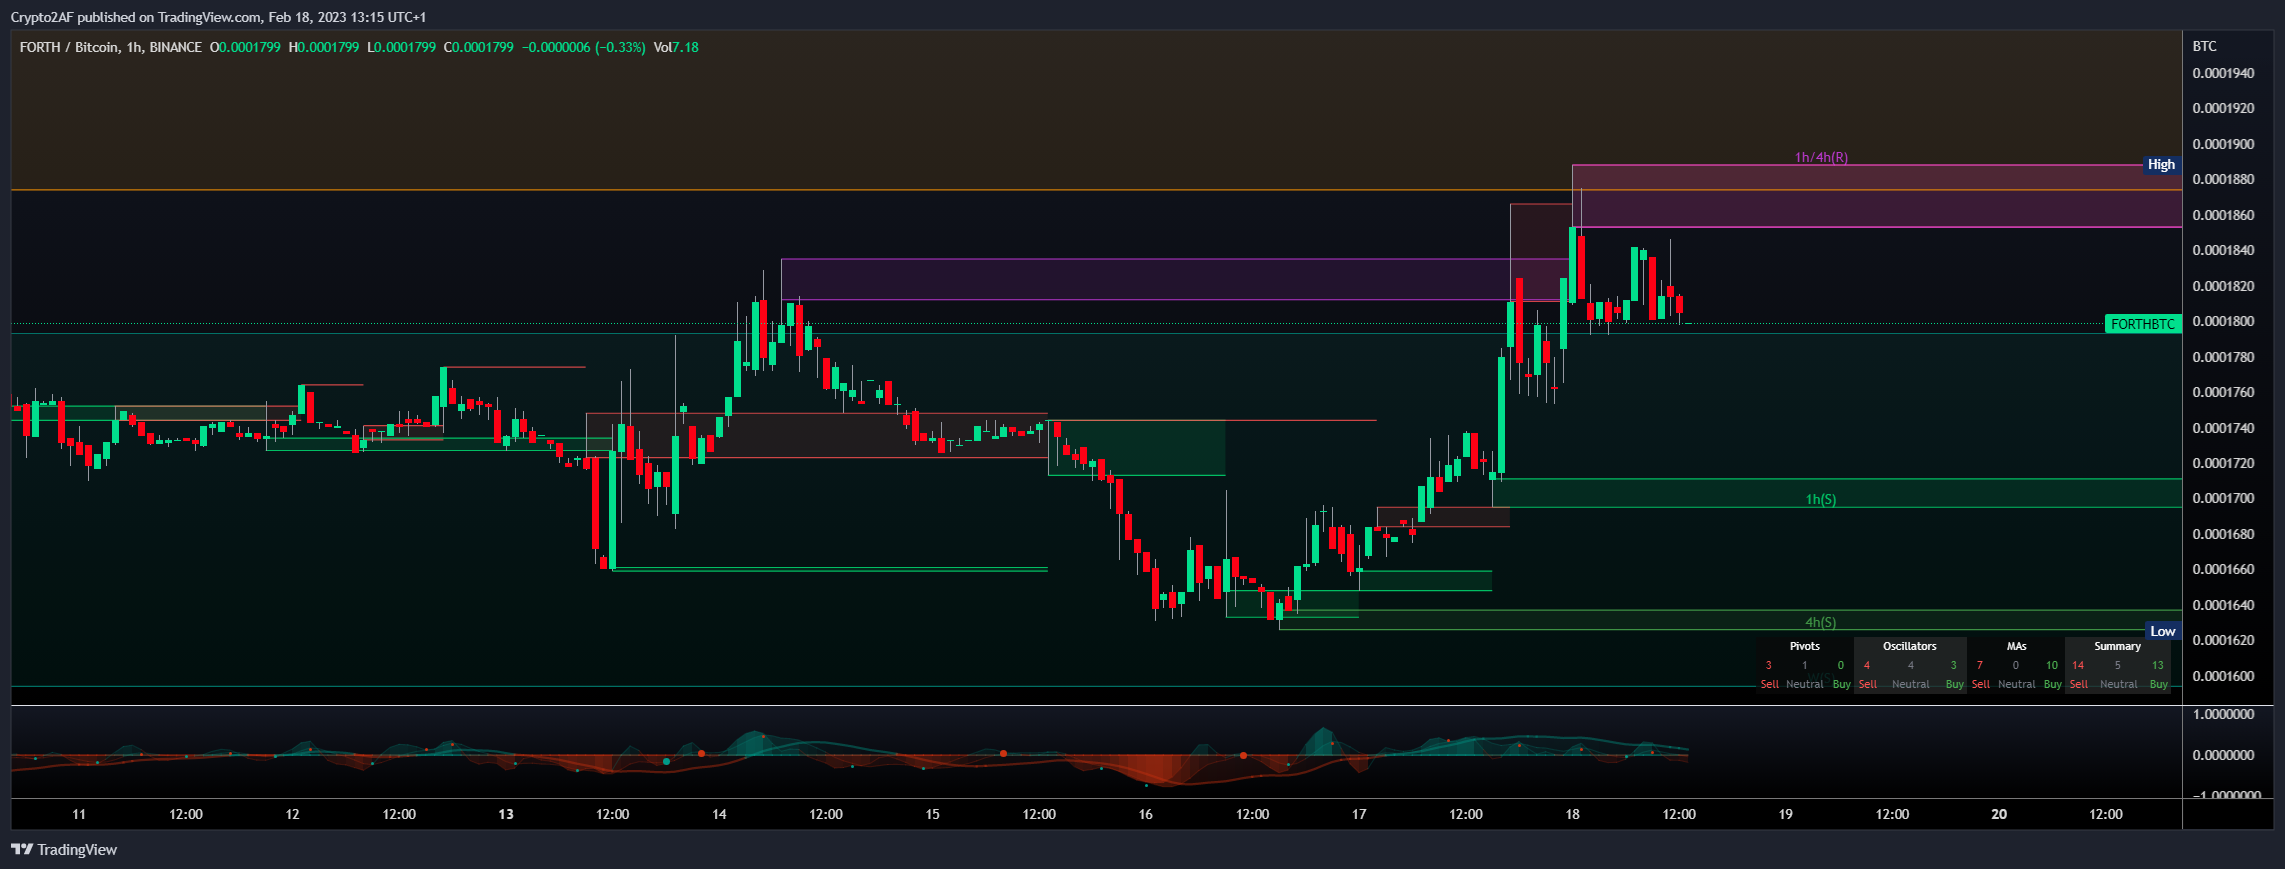Click the Pivots column header

[x=1804, y=646]
